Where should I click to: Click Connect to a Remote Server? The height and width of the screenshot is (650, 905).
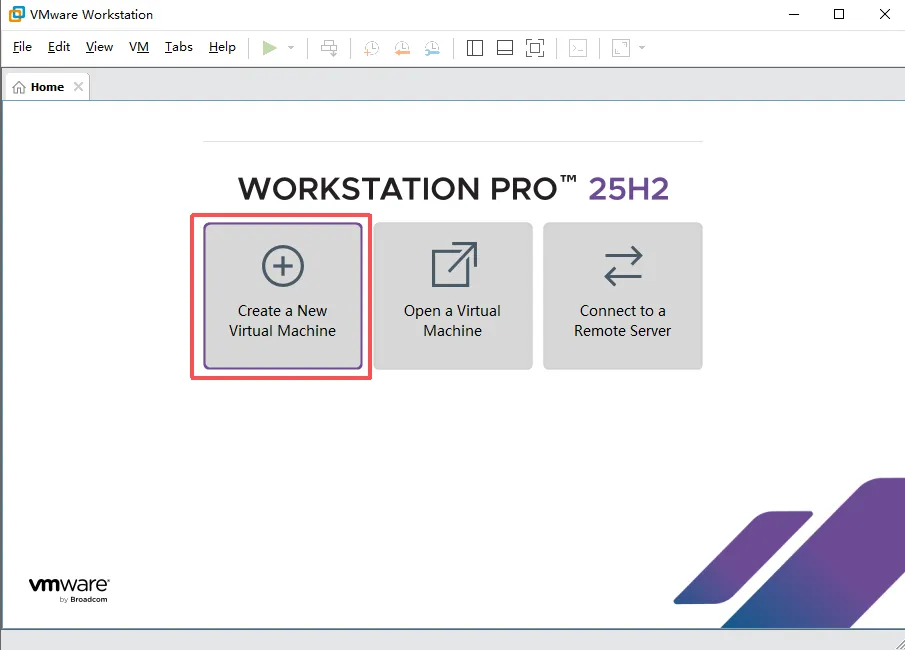click(x=622, y=296)
